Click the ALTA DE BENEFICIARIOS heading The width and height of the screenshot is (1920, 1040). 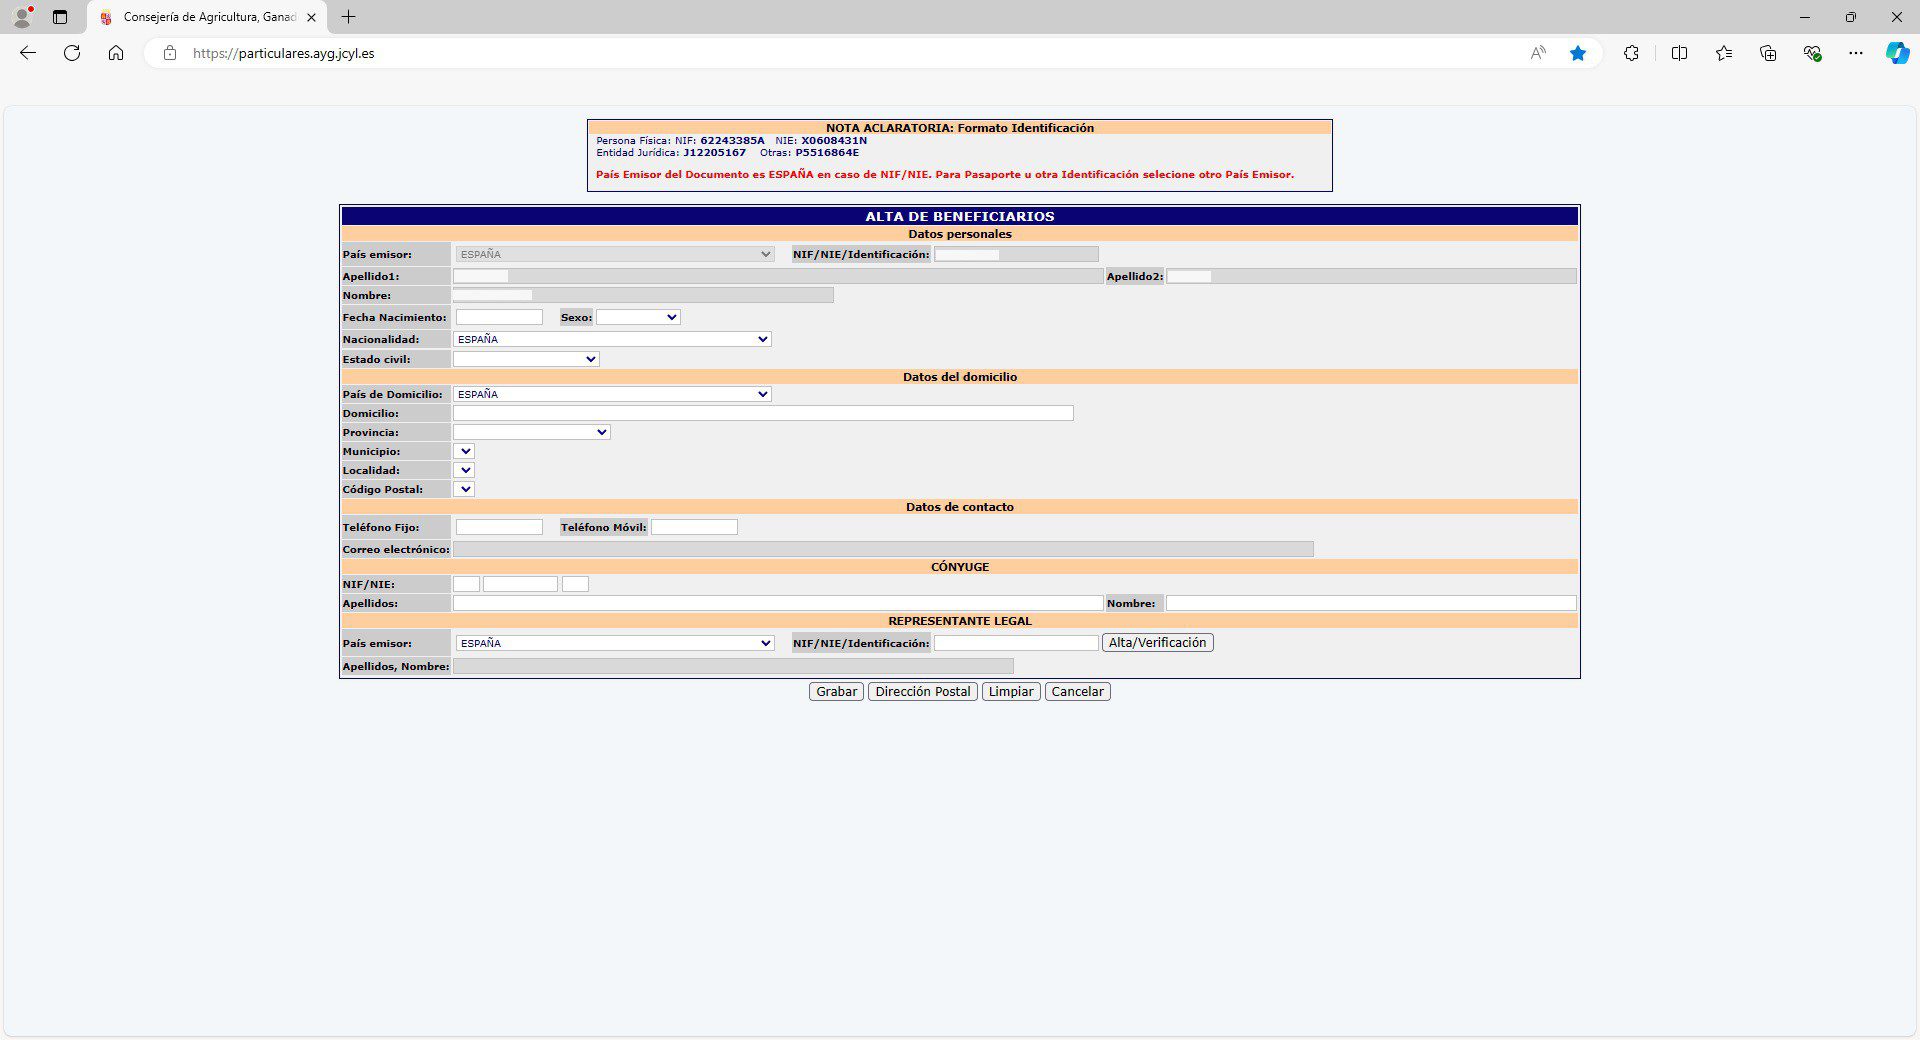[960, 216]
